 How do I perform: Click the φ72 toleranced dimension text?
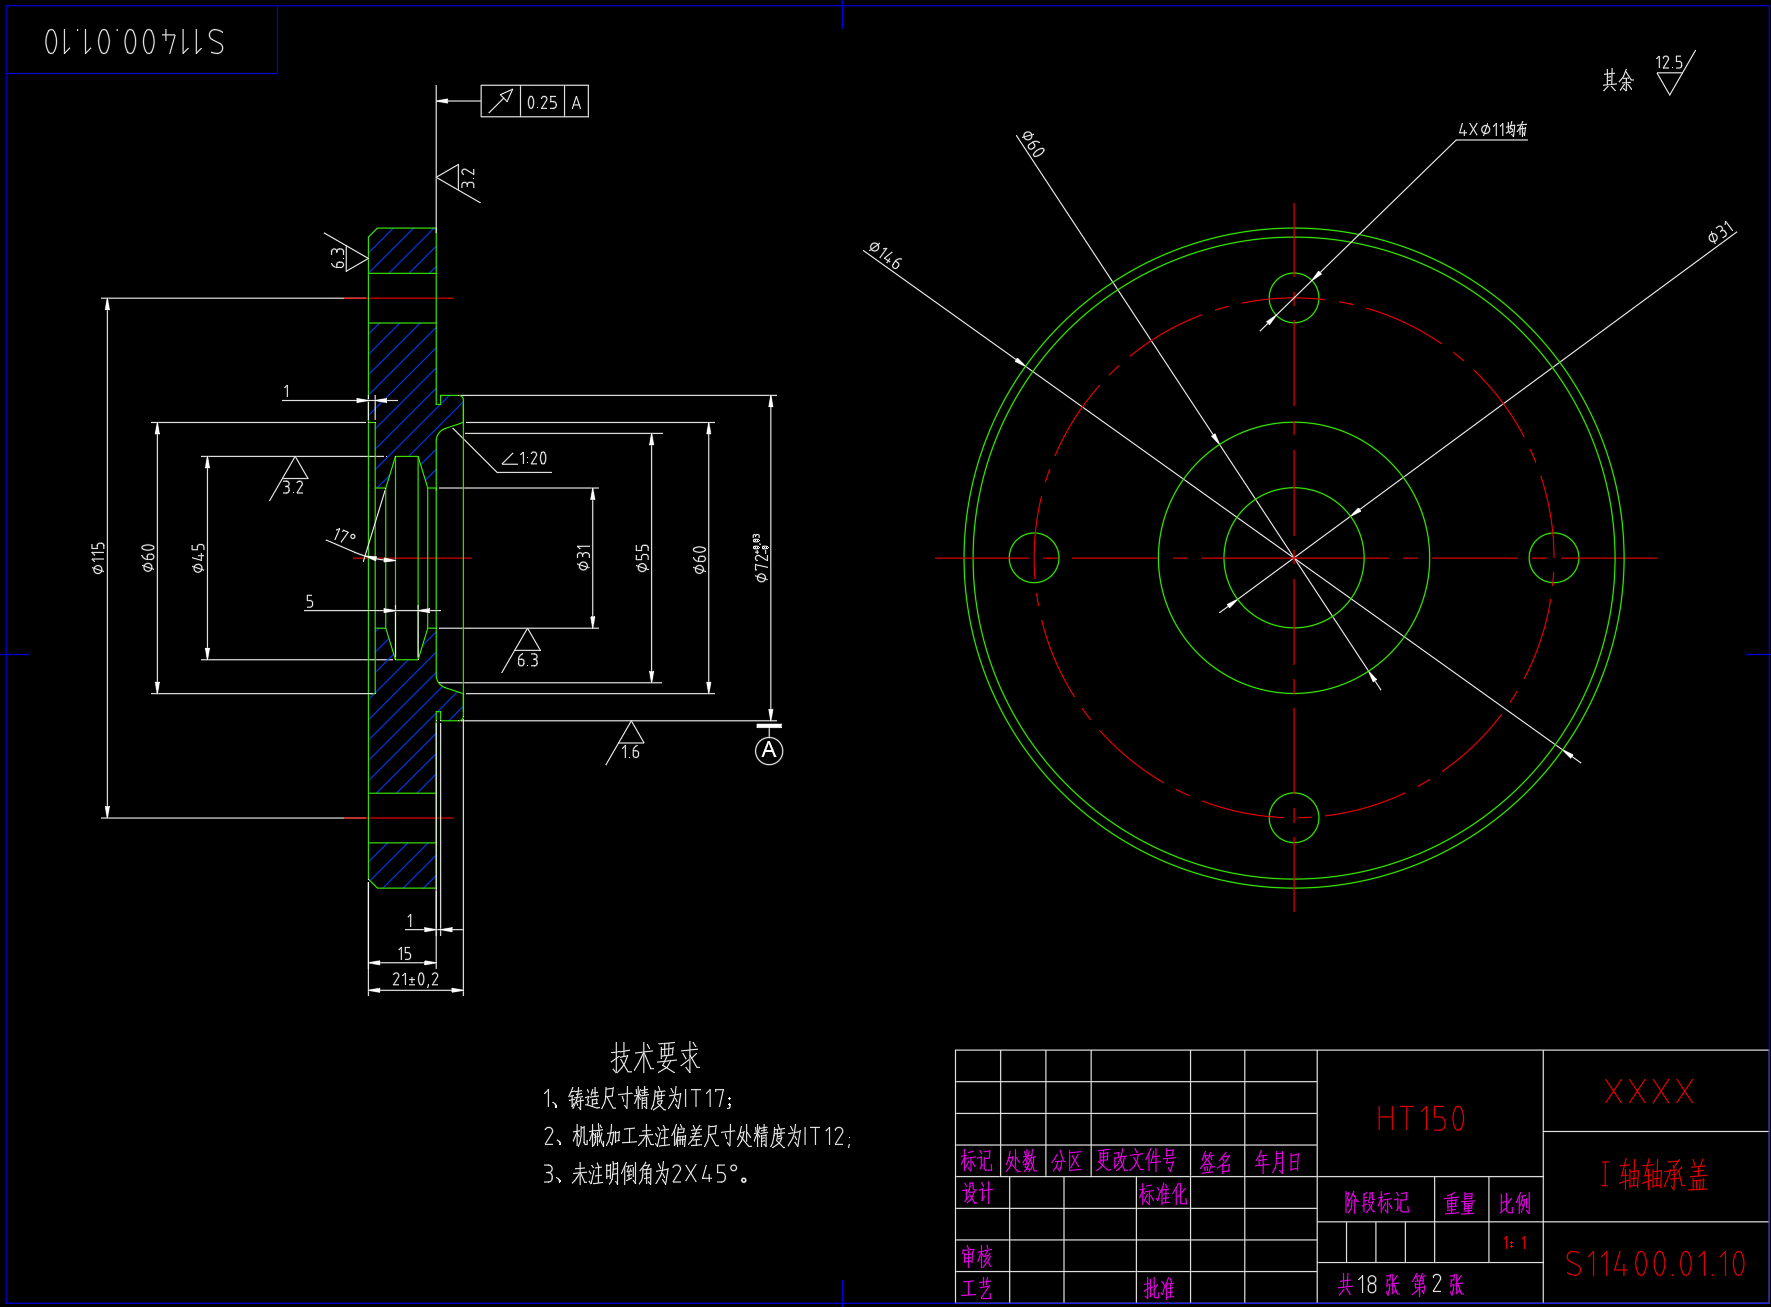click(762, 558)
